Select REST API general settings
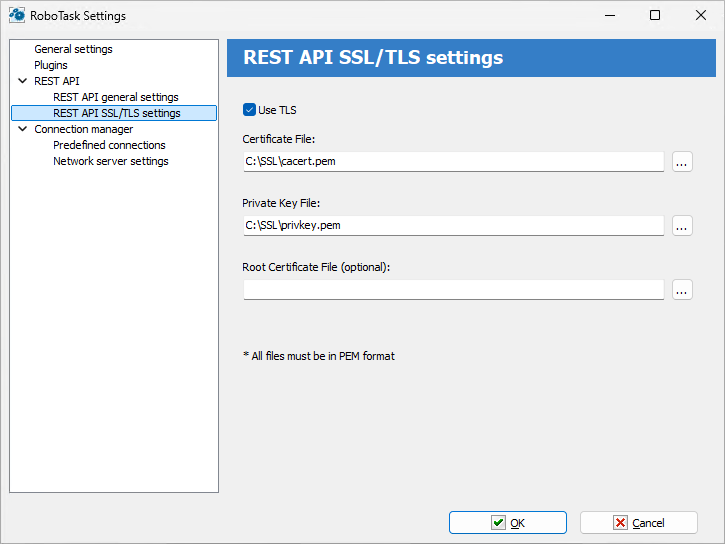This screenshot has width=725, height=544. click(x=116, y=97)
